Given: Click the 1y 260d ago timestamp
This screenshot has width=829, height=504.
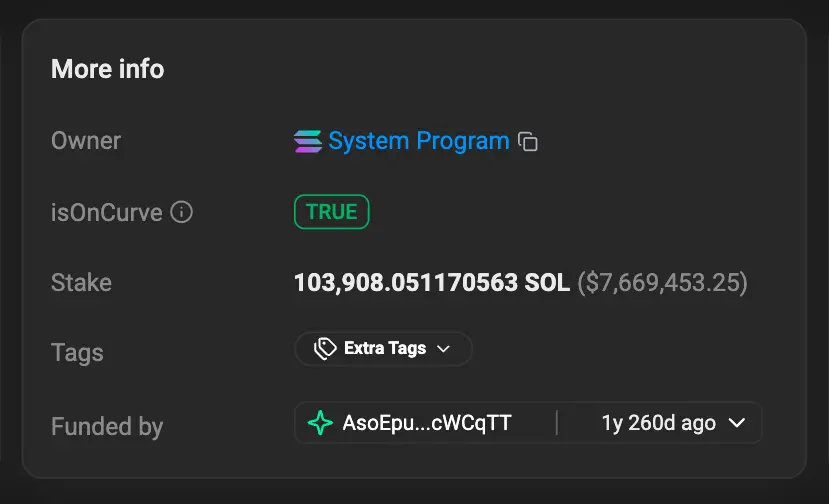Looking at the screenshot, I should [x=659, y=423].
